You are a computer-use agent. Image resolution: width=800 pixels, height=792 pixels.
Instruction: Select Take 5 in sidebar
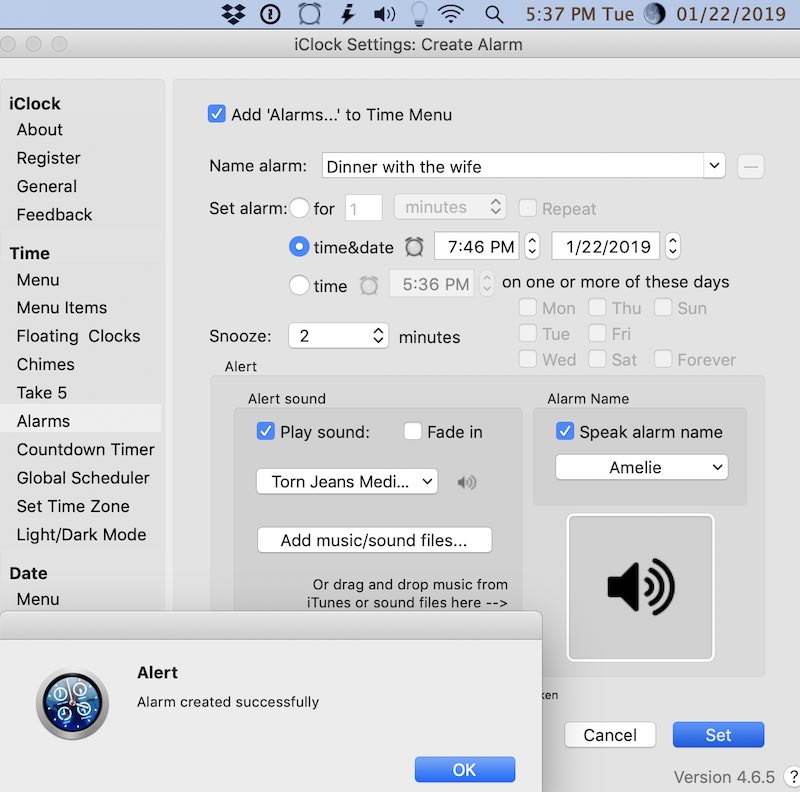coord(42,392)
